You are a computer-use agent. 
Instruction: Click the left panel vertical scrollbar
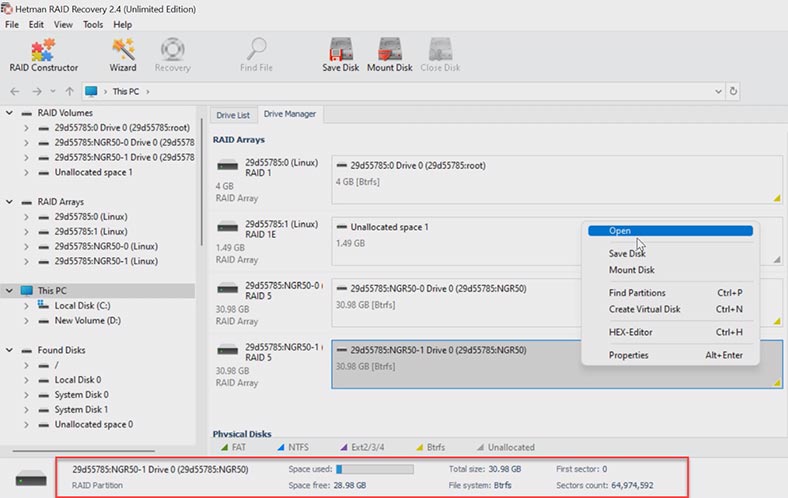pyautogui.click(x=202, y=181)
